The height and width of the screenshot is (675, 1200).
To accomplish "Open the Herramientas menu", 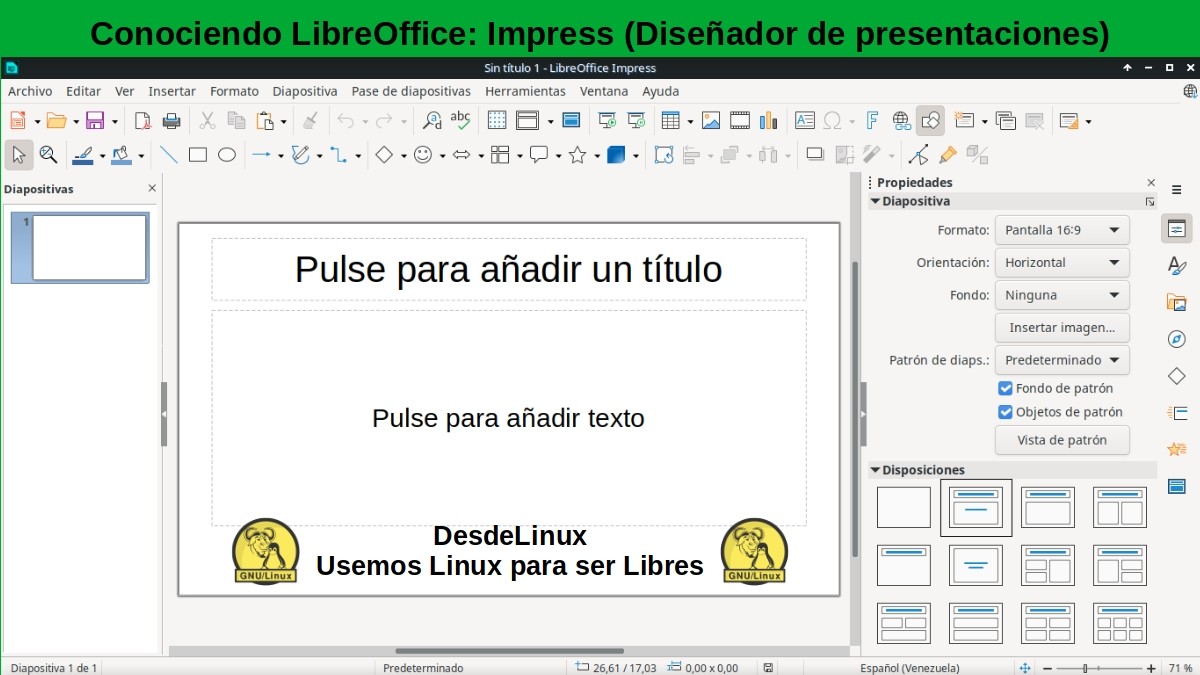I will coord(526,91).
